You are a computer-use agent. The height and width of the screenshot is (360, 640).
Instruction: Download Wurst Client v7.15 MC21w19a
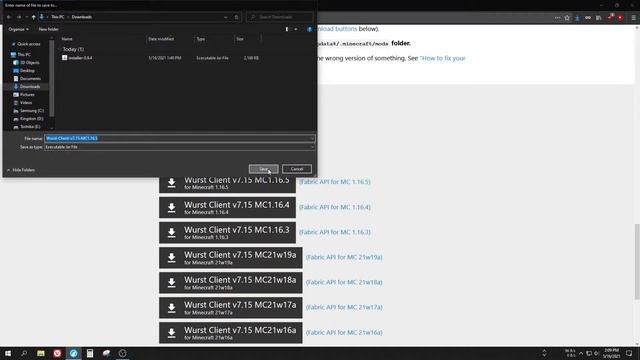(x=231, y=258)
